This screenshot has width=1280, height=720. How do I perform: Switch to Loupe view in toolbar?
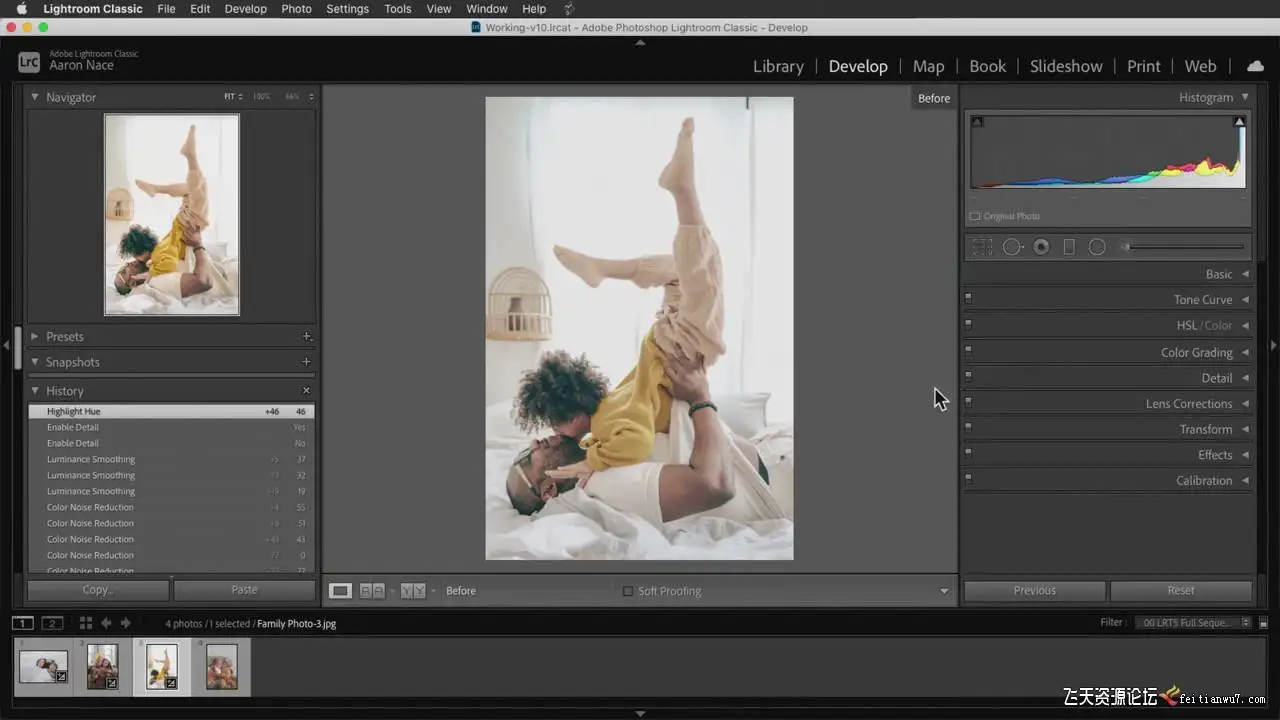pyautogui.click(x=341, y=591)
